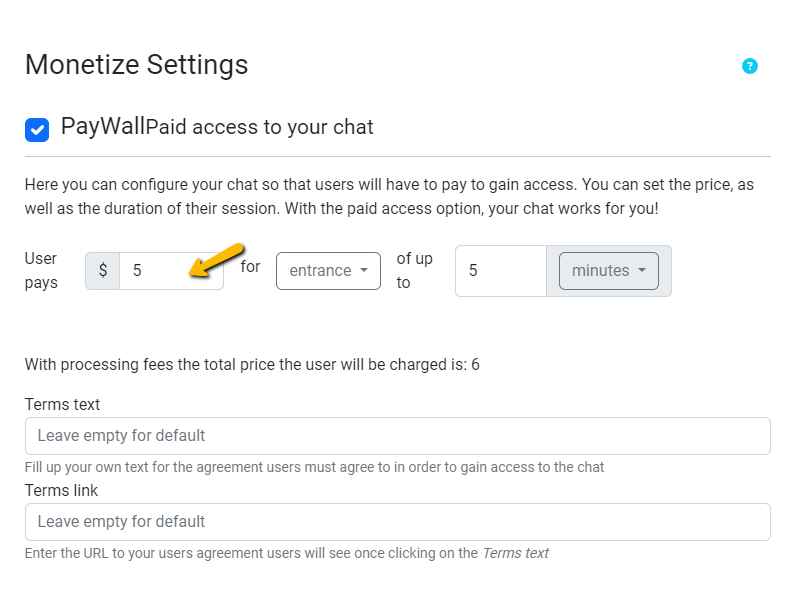This screenshot has height=599, width=798.
Task: Open the entrance dropdown
Action: pyautogui.click(x=328, y=270)
